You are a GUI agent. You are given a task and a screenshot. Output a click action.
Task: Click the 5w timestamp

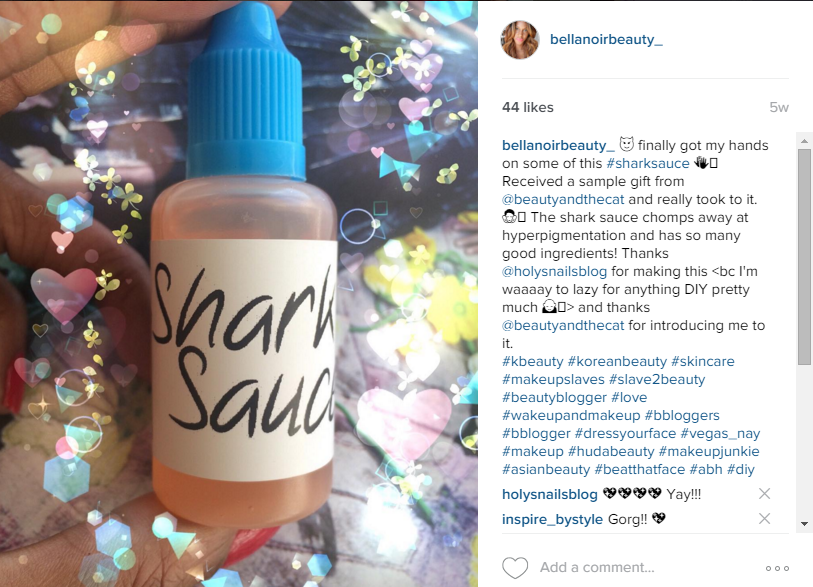coord(779,107)
